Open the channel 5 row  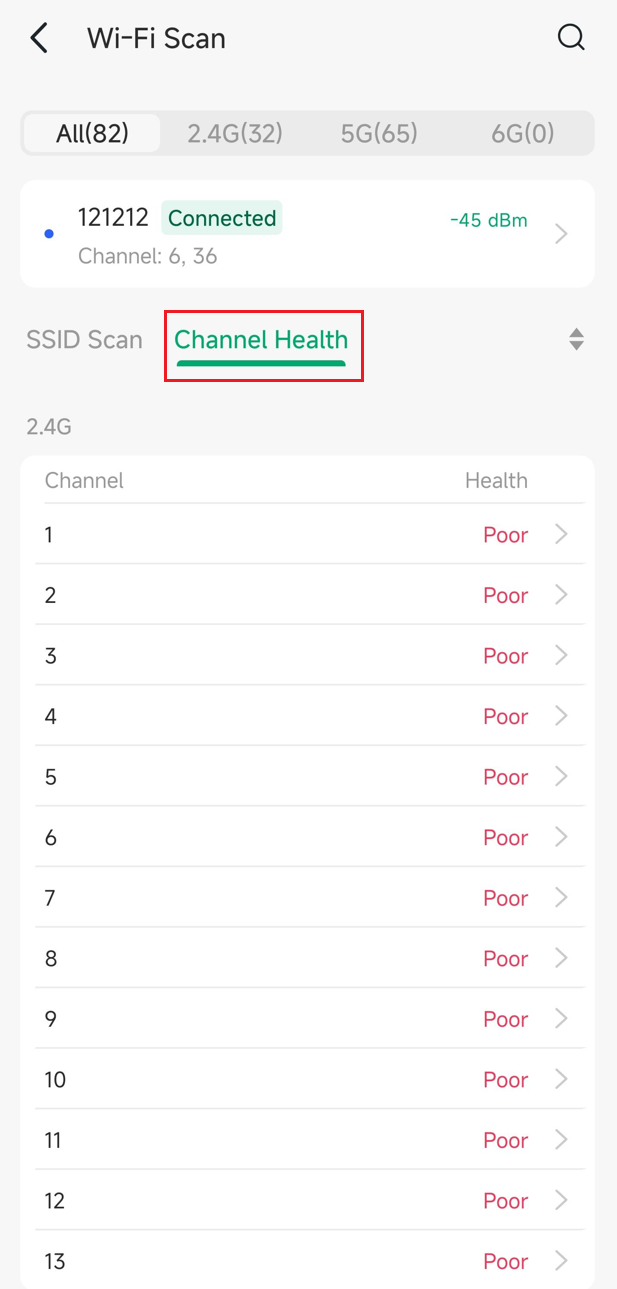pos(300,777)
